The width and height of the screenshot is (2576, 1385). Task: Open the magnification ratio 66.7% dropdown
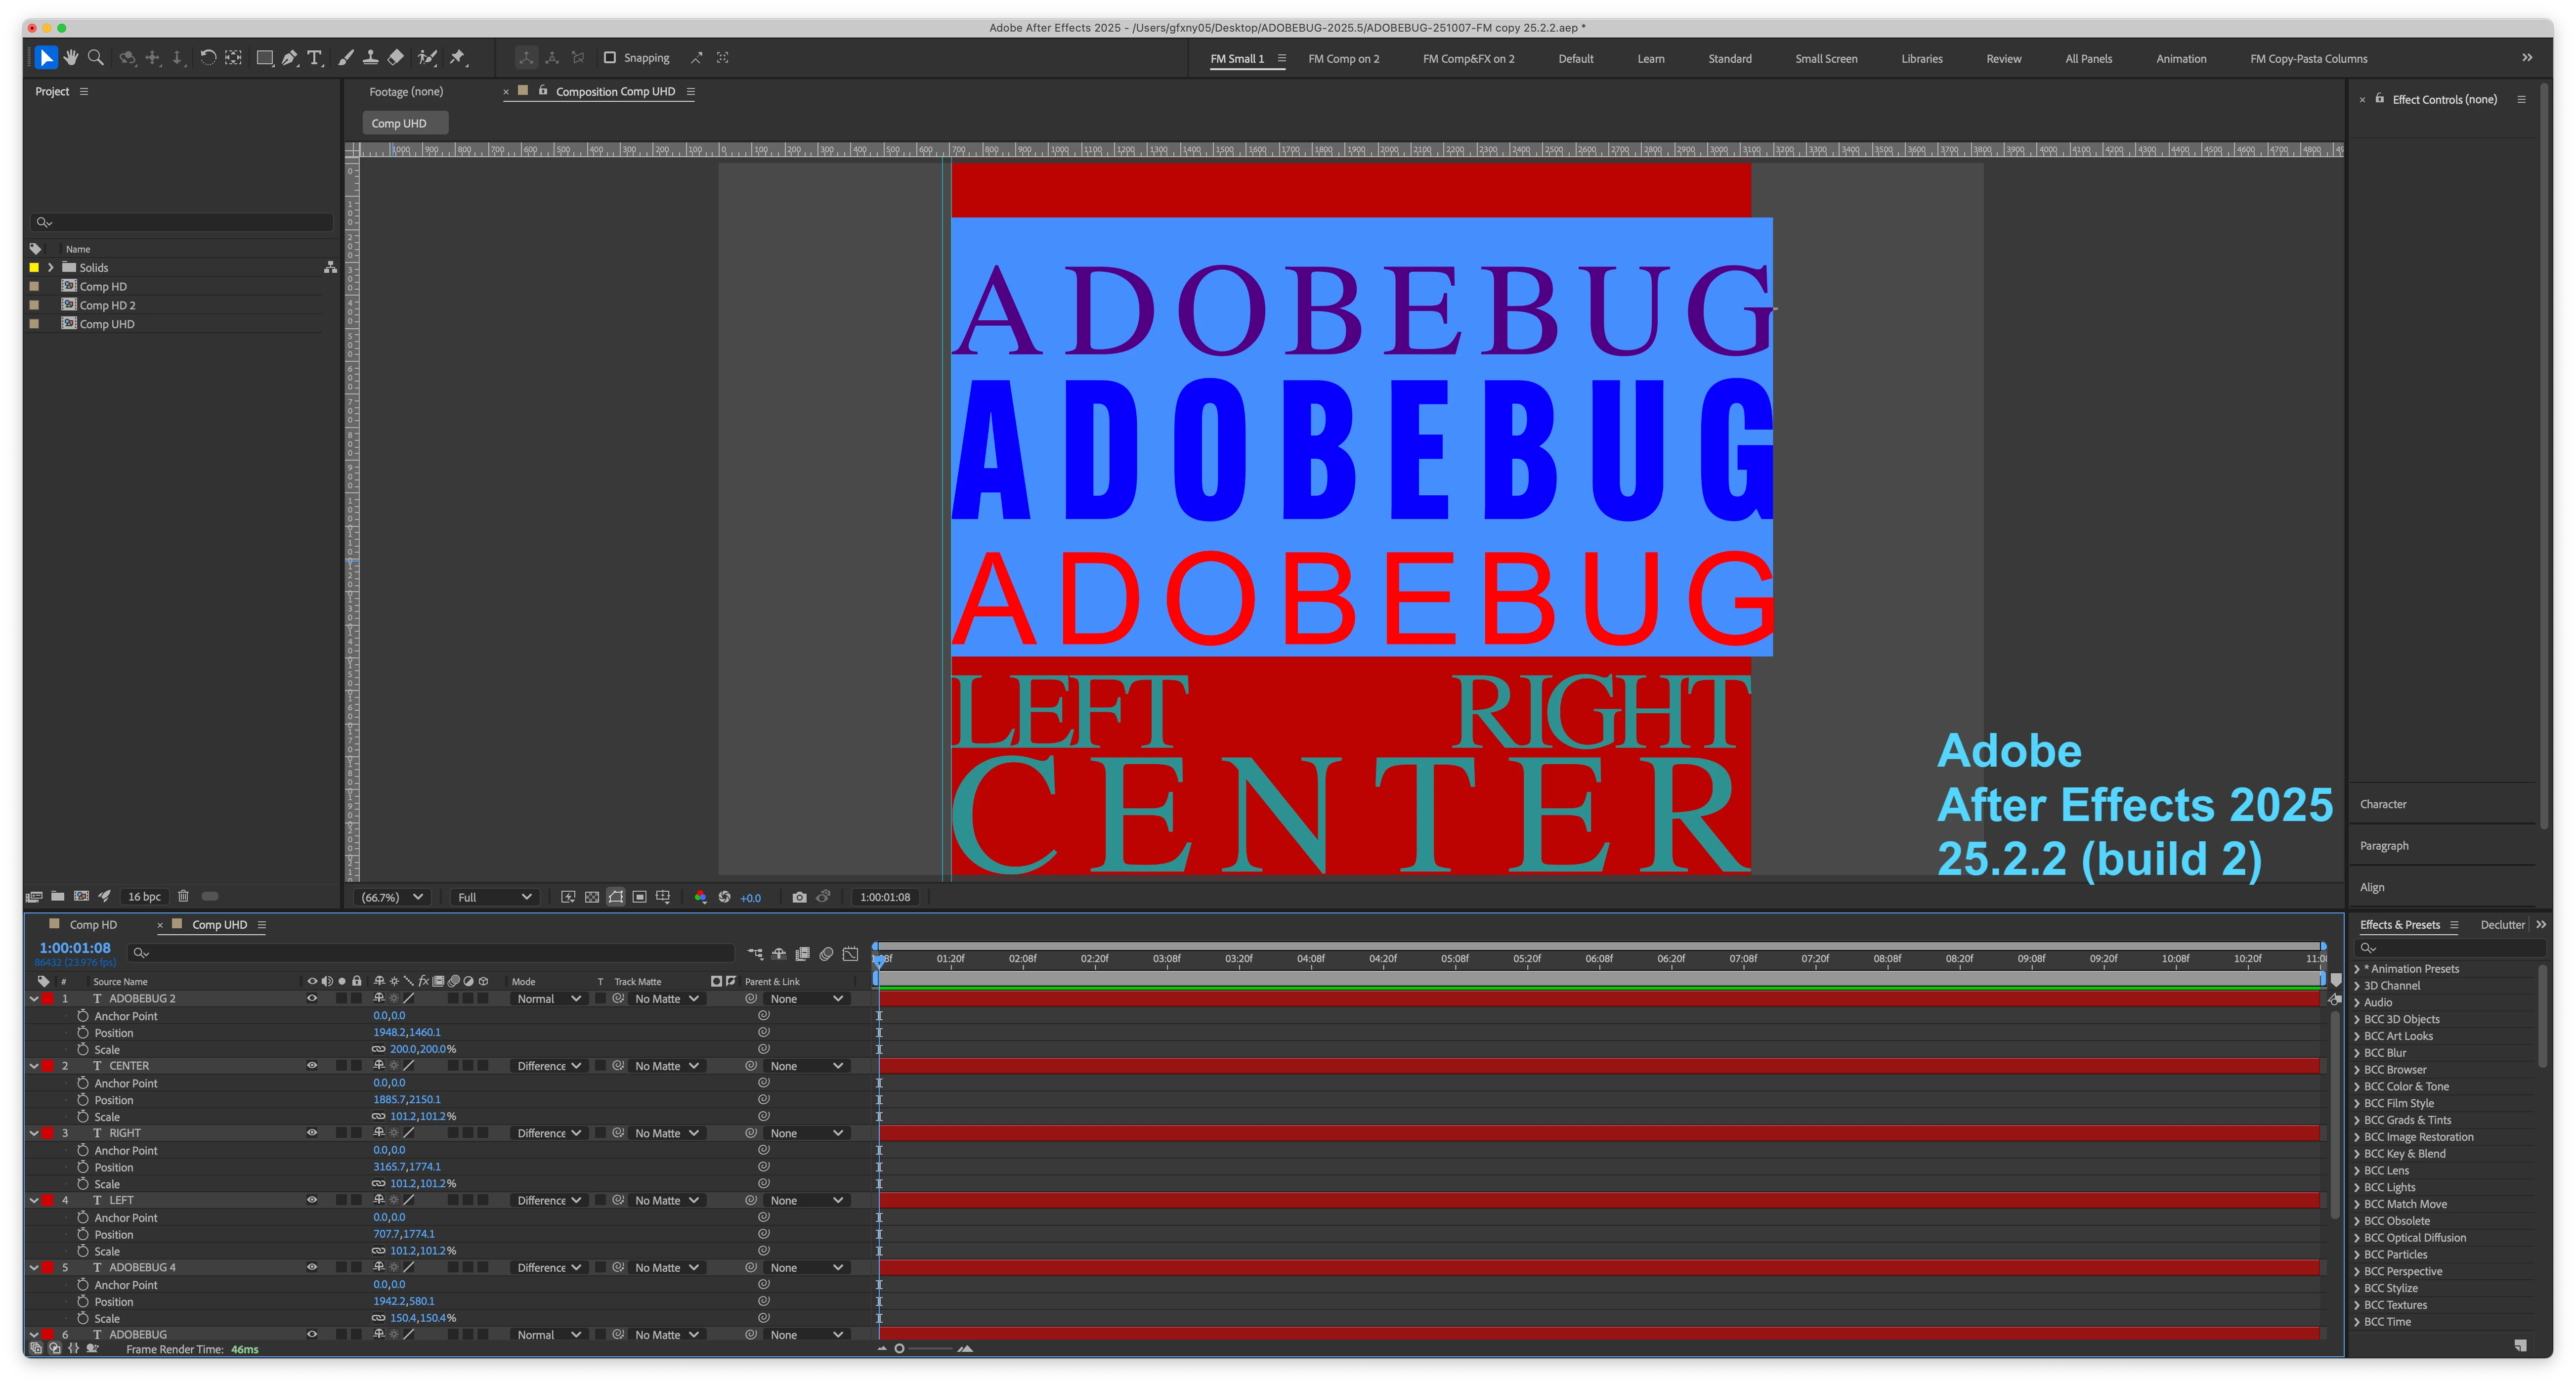point(392,897)
